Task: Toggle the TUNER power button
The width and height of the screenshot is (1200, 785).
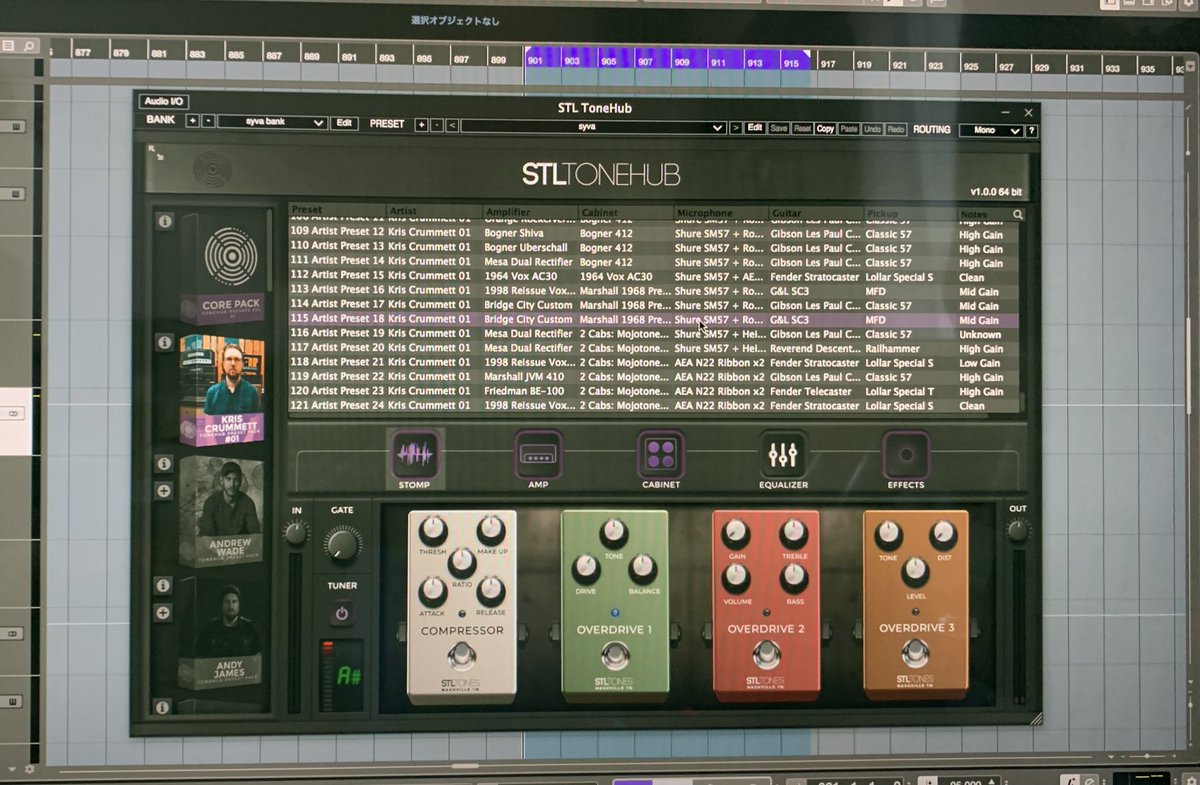Action: 342,613
